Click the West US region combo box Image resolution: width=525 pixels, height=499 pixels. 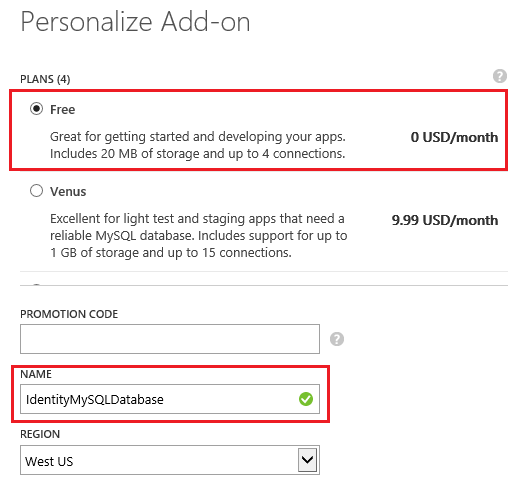tap(170, 460)
